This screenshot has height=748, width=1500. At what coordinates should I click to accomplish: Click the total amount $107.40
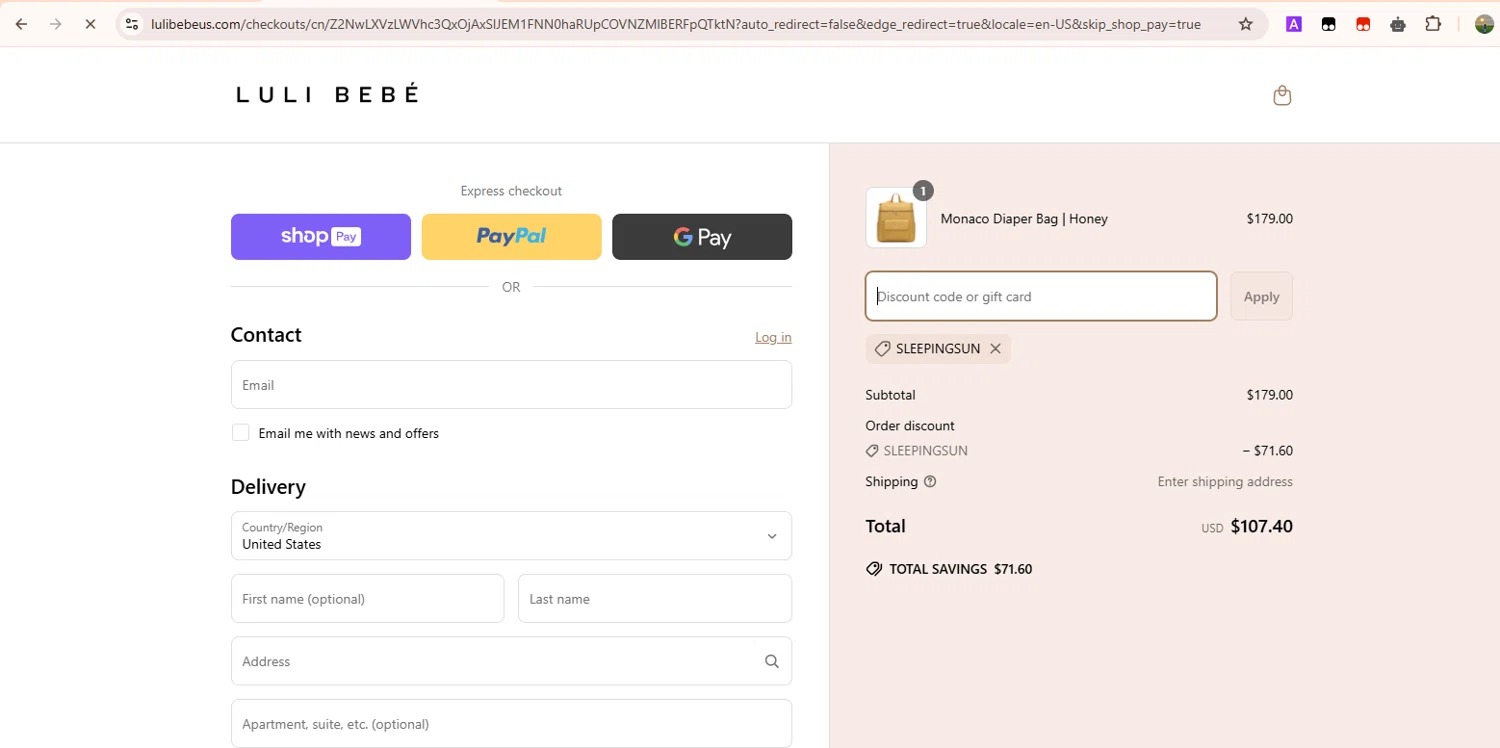[x=1262, y=526]
